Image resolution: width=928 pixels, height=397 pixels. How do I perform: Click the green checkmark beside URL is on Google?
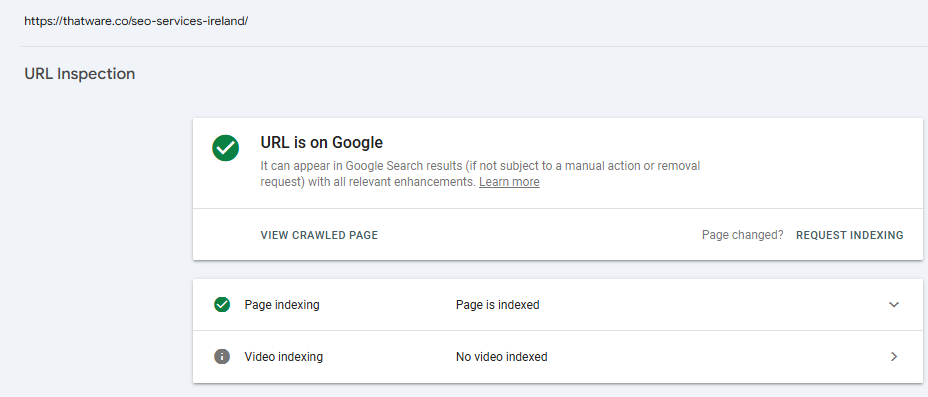pos(225,148)
